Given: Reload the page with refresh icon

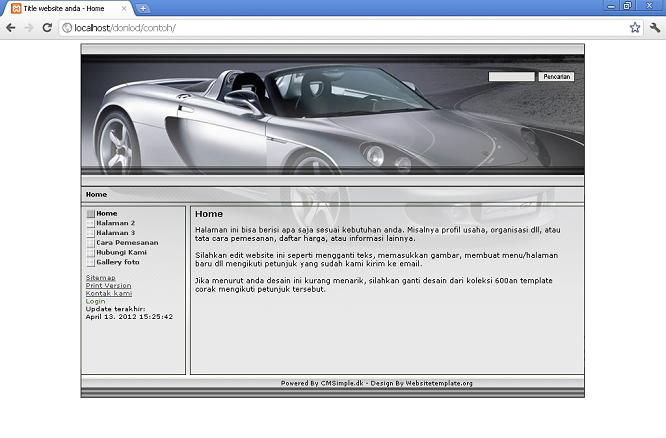Looking at the screenshot, I should pyautogui.click(x=47, y=28).
